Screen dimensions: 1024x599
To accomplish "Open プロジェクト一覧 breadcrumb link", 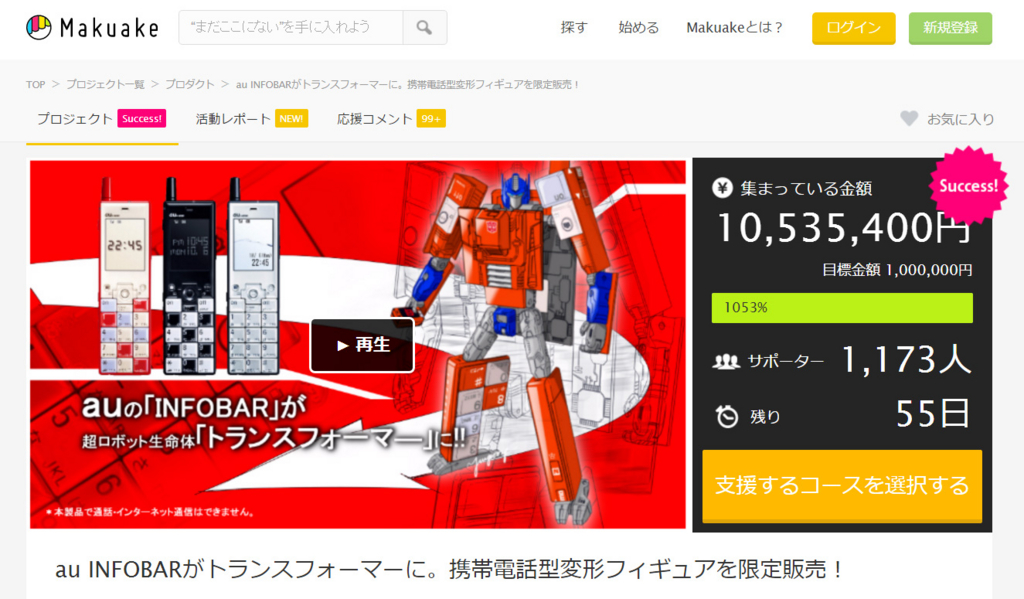I will (x=105, y=84).
